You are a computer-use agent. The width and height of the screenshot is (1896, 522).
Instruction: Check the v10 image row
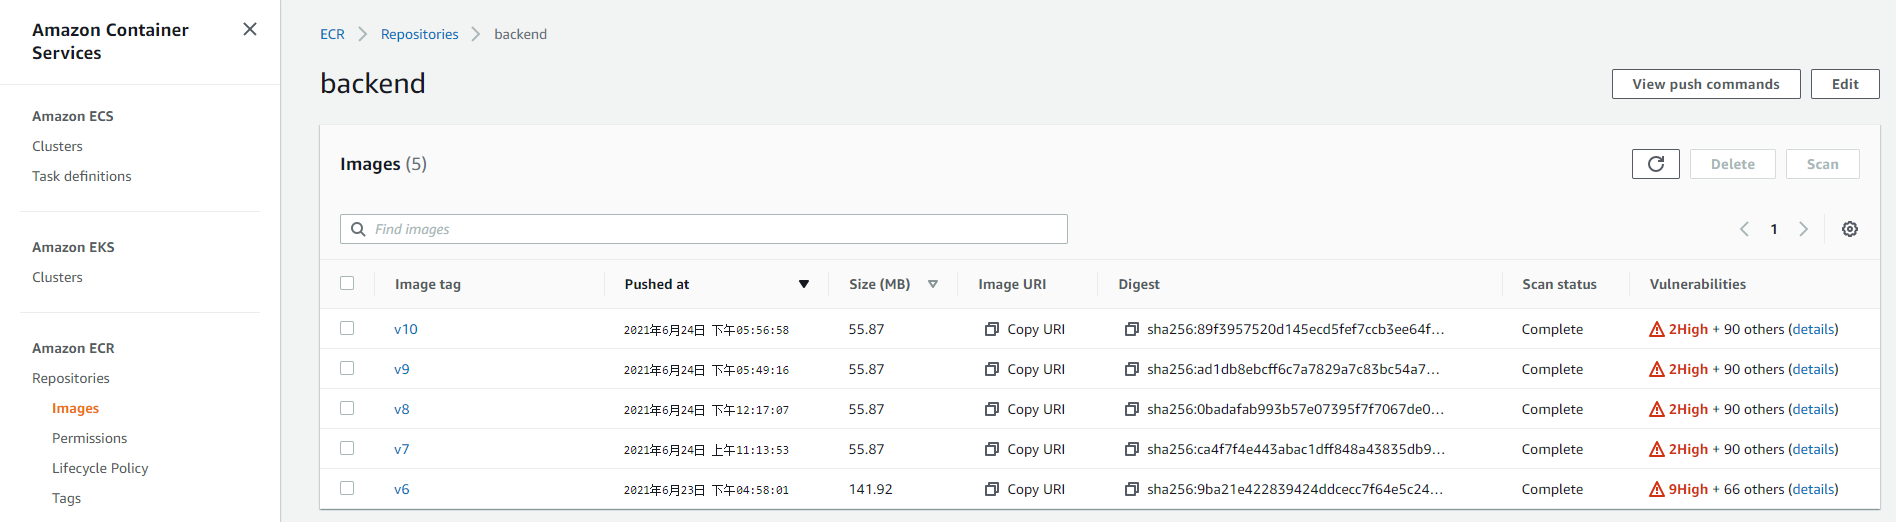[347, 328]
